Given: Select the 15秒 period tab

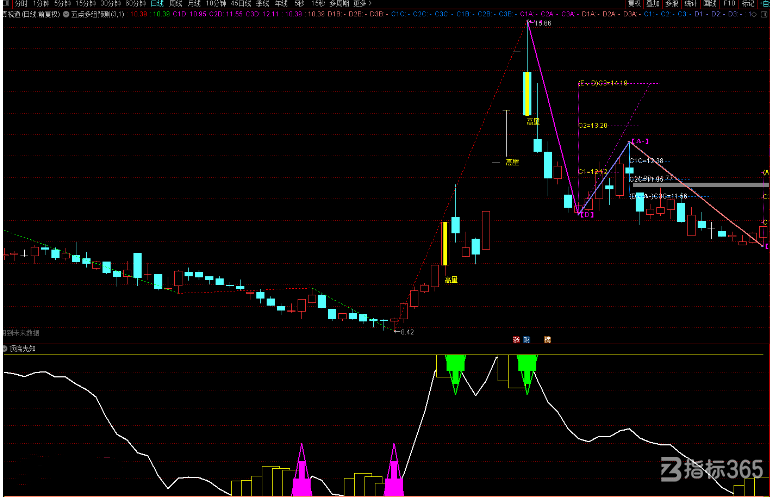Looking at the screenshot, I should 318,3.
